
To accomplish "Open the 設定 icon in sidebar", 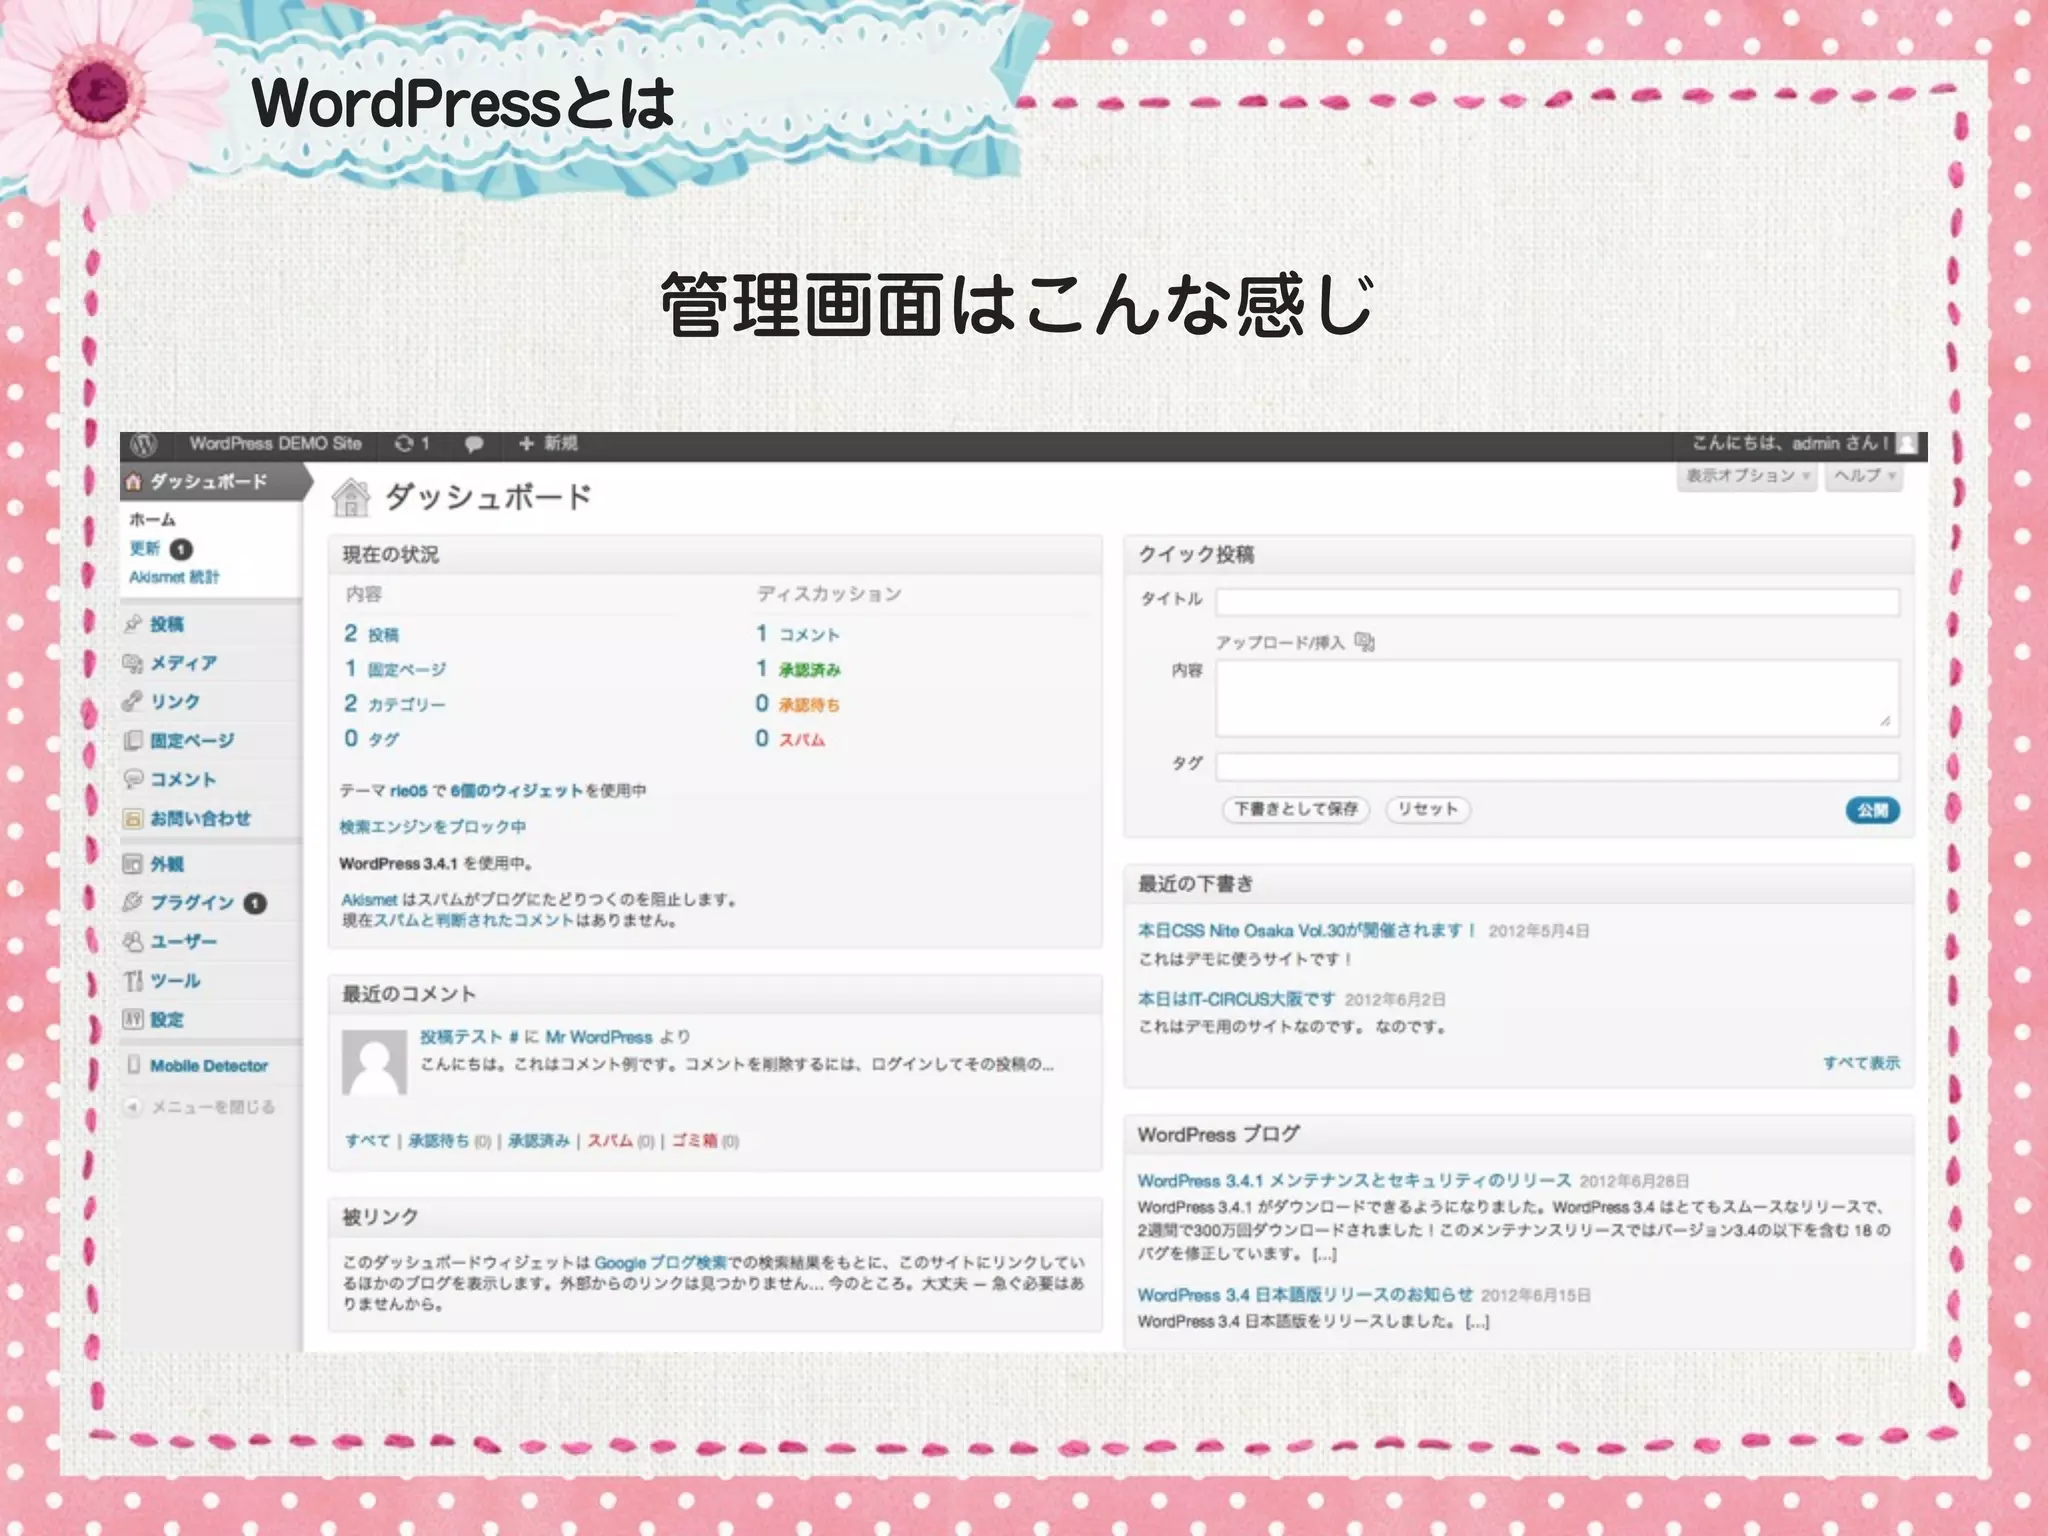I will pos(133,1020).
